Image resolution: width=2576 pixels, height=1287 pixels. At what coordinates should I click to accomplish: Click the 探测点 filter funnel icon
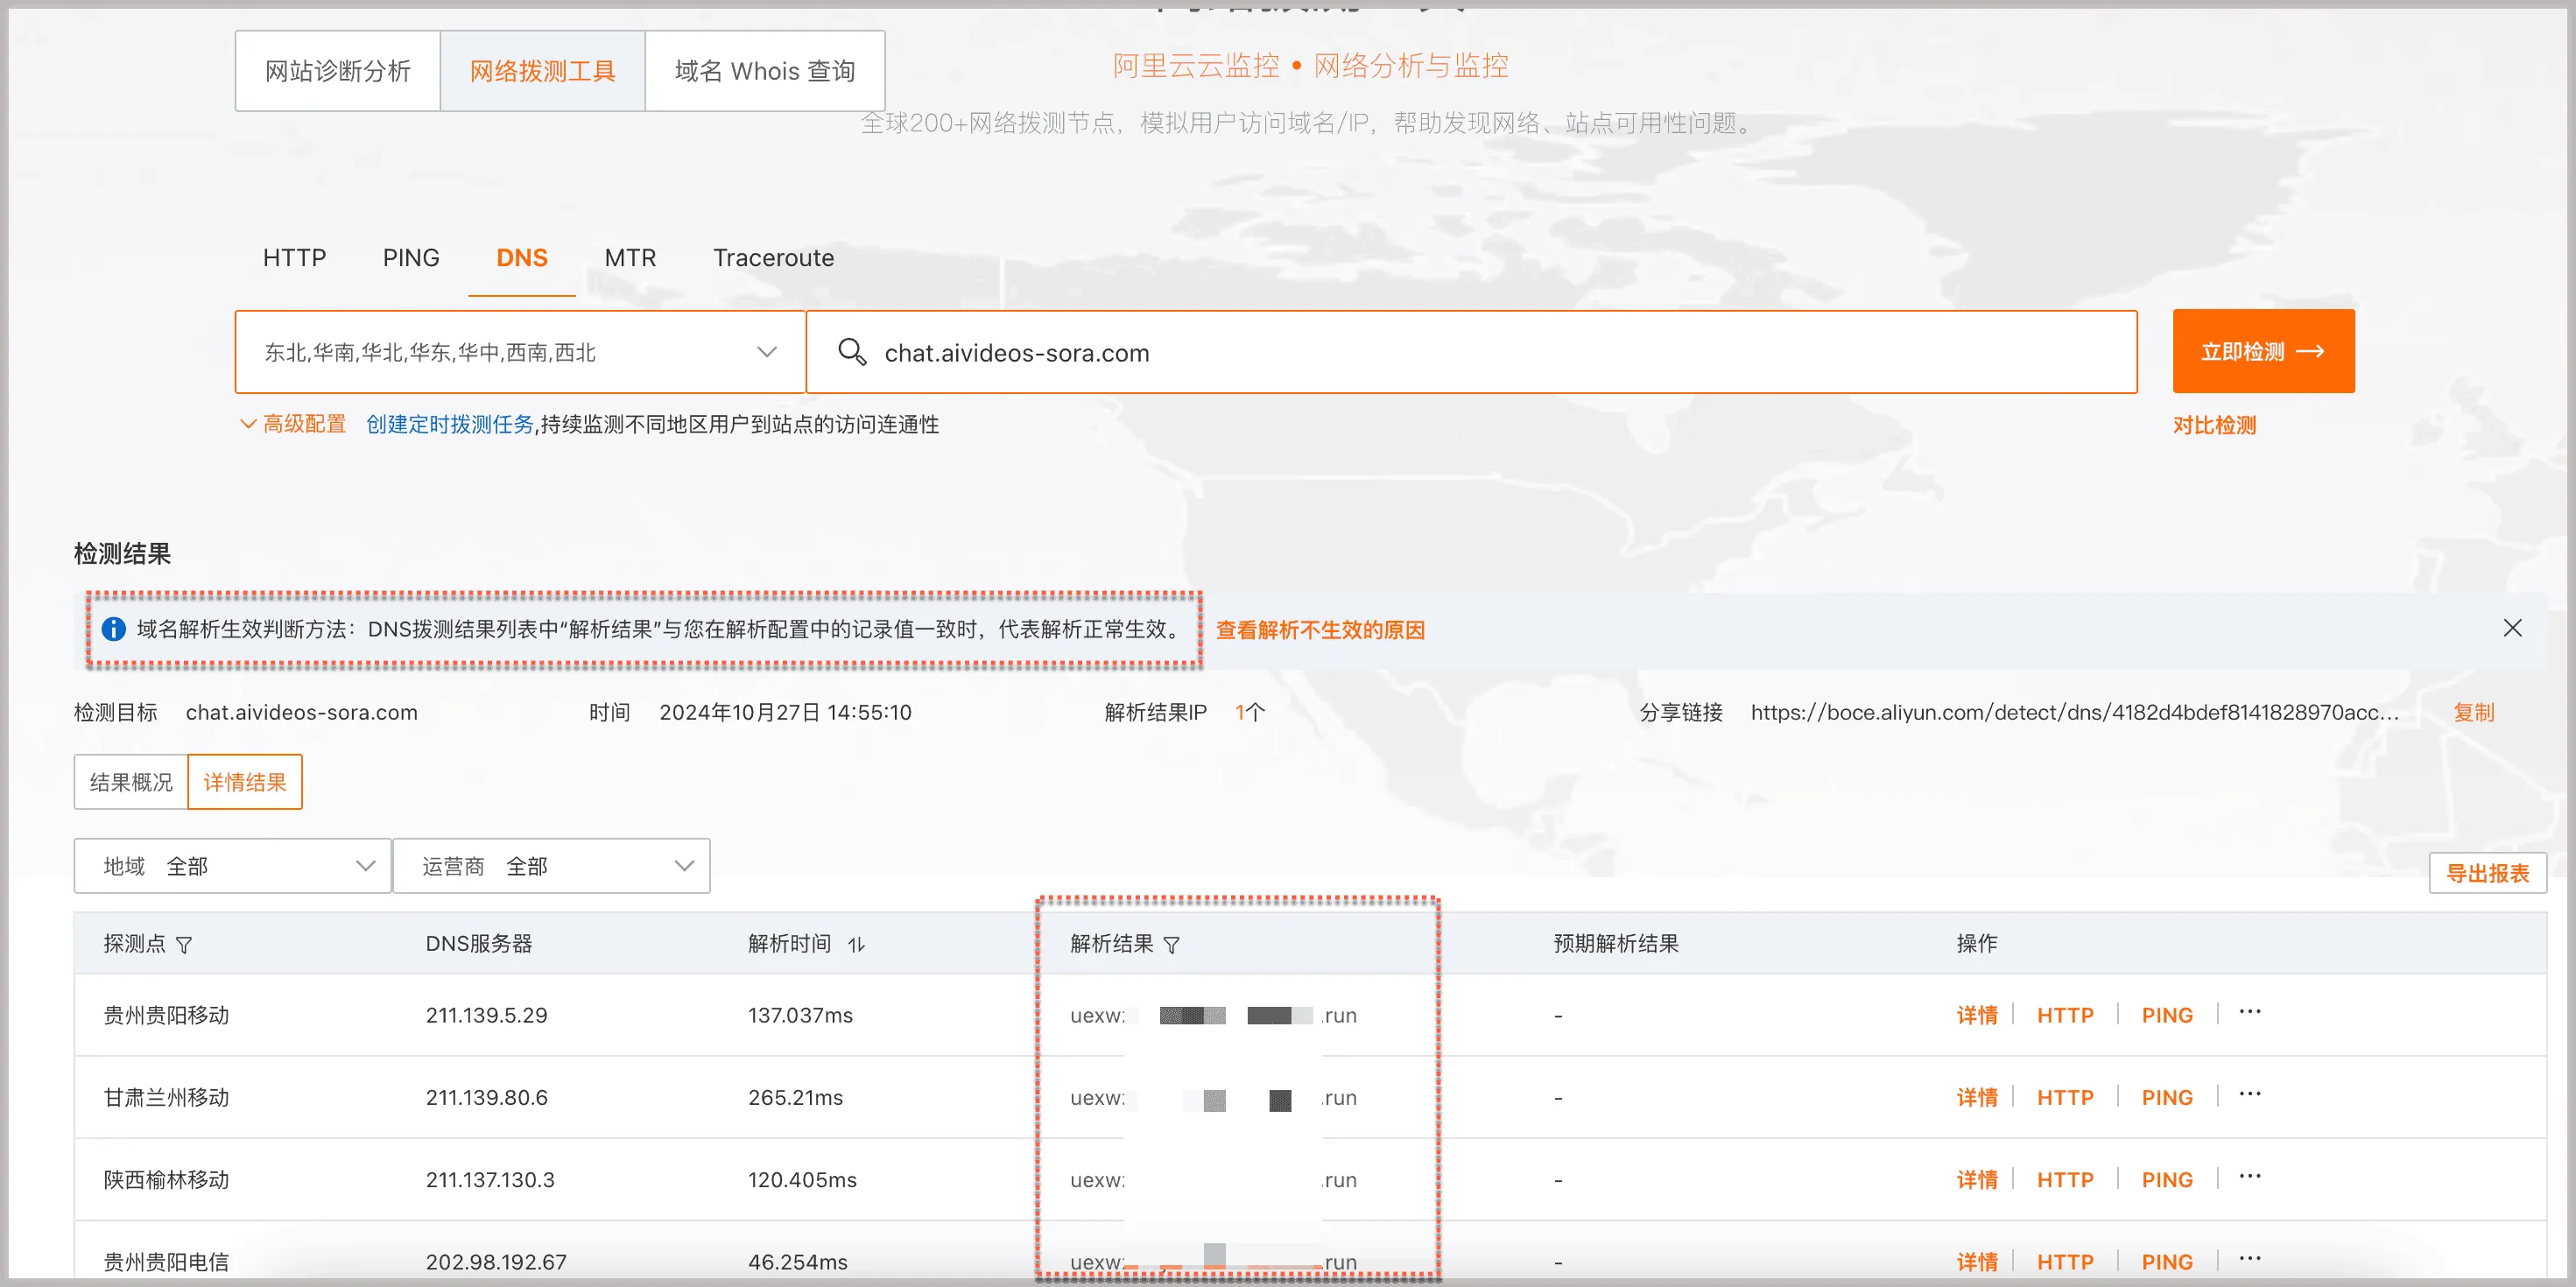click(x=184, y=945)
